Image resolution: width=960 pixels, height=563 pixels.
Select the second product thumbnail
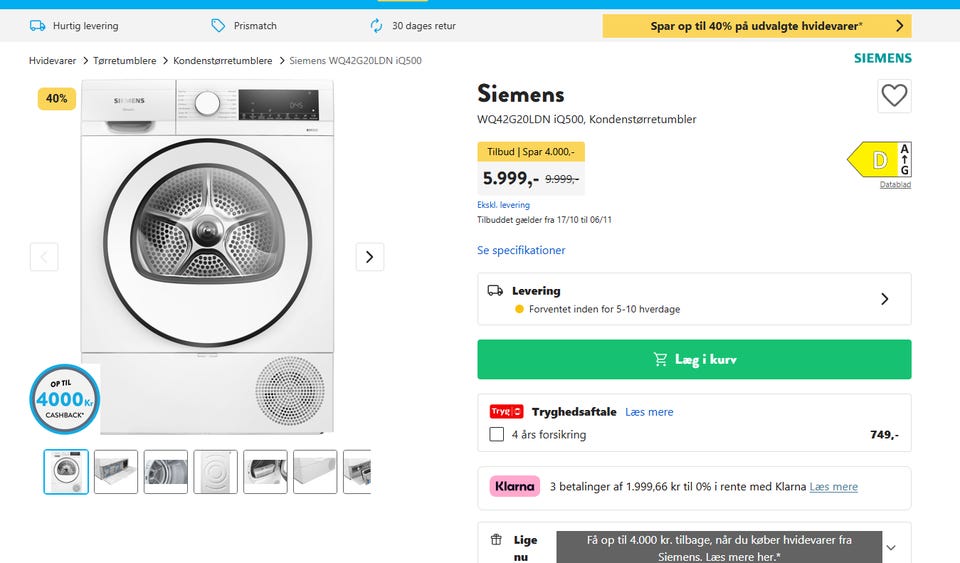116,472
